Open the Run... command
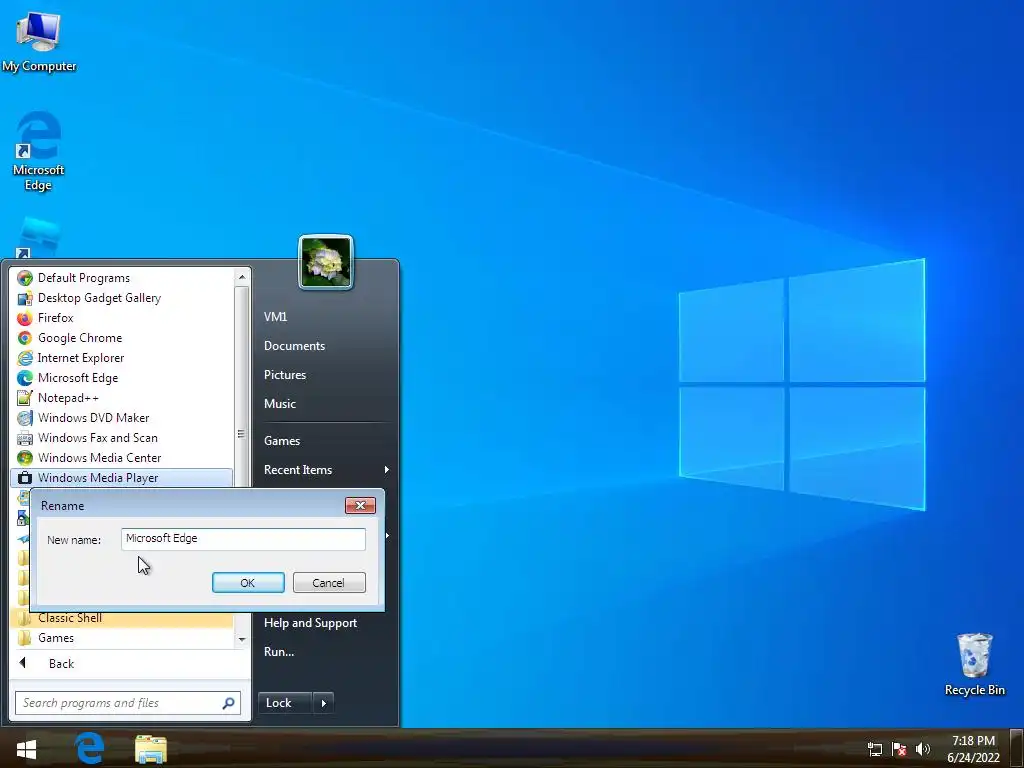The width and height of the screenshot is (1024, 768). point(279,652)
